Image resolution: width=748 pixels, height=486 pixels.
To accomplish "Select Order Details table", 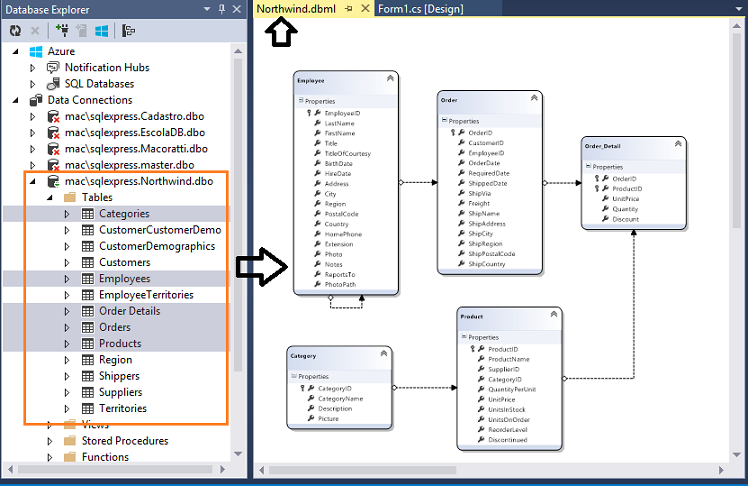I will (130, 311).
